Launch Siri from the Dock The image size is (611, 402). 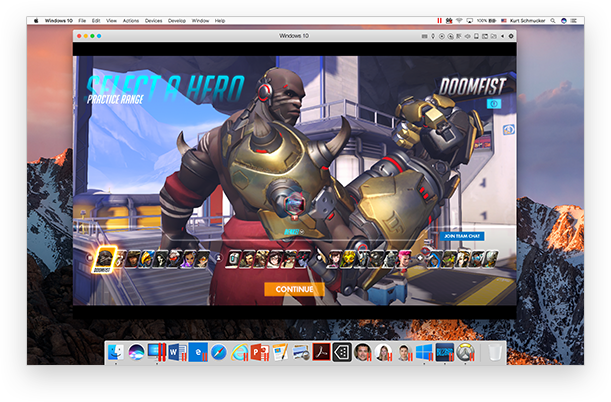coord(136,352)
